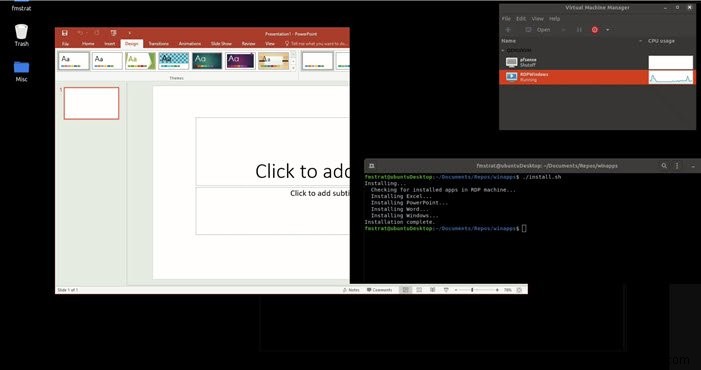
Task: Click the RDPWindows CPU usage graph
Action: coord(671,77)
